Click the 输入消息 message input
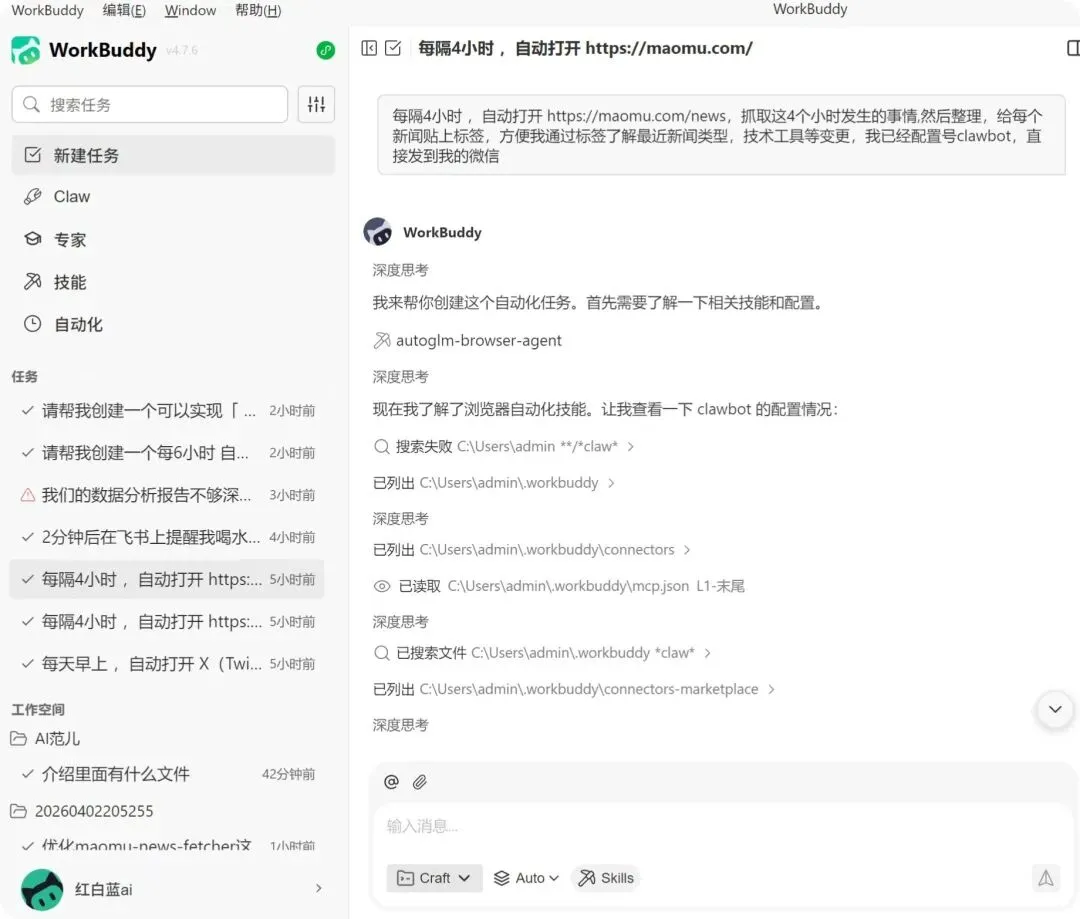The image size is (1080, 919). coord(720,826)
